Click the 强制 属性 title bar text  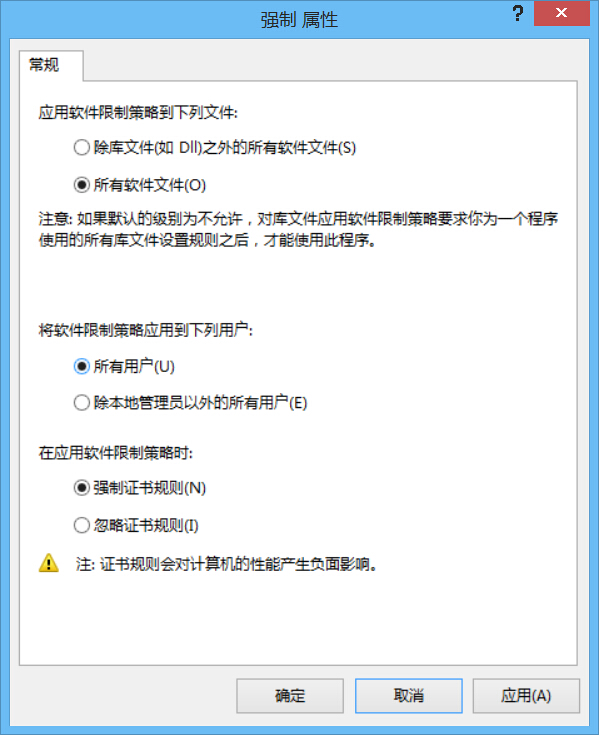click(x=299, y=20)
